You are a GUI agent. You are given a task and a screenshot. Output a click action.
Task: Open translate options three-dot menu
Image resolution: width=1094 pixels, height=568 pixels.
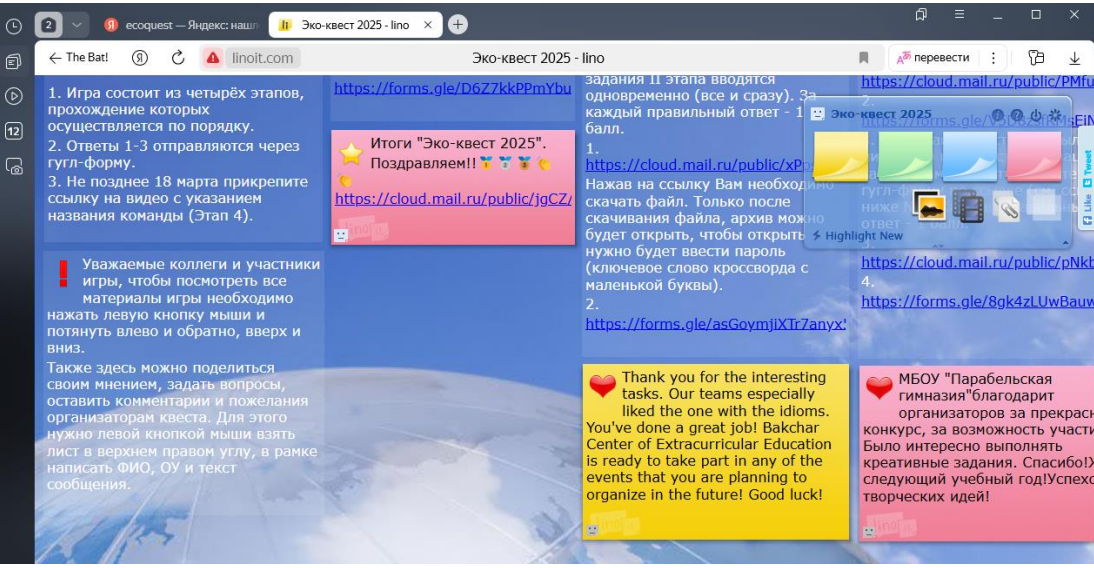pos(993,58)
